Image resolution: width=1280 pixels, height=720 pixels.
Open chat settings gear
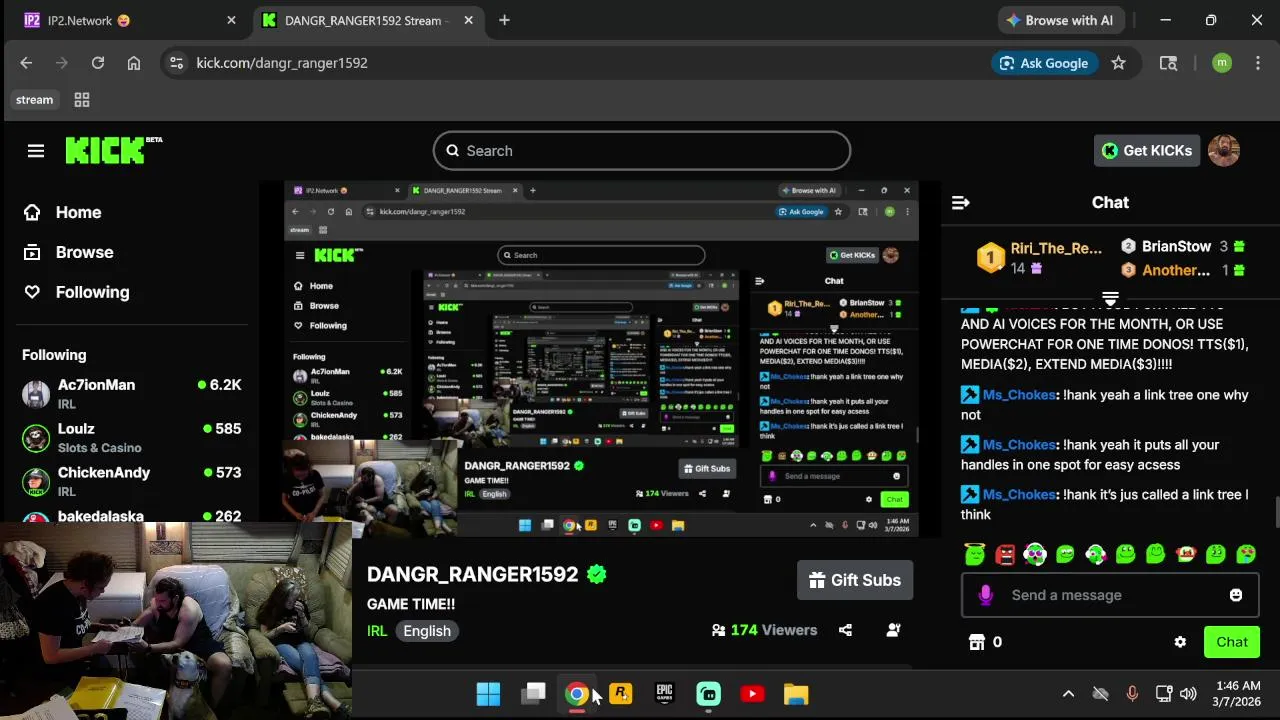click(1180, 642)
